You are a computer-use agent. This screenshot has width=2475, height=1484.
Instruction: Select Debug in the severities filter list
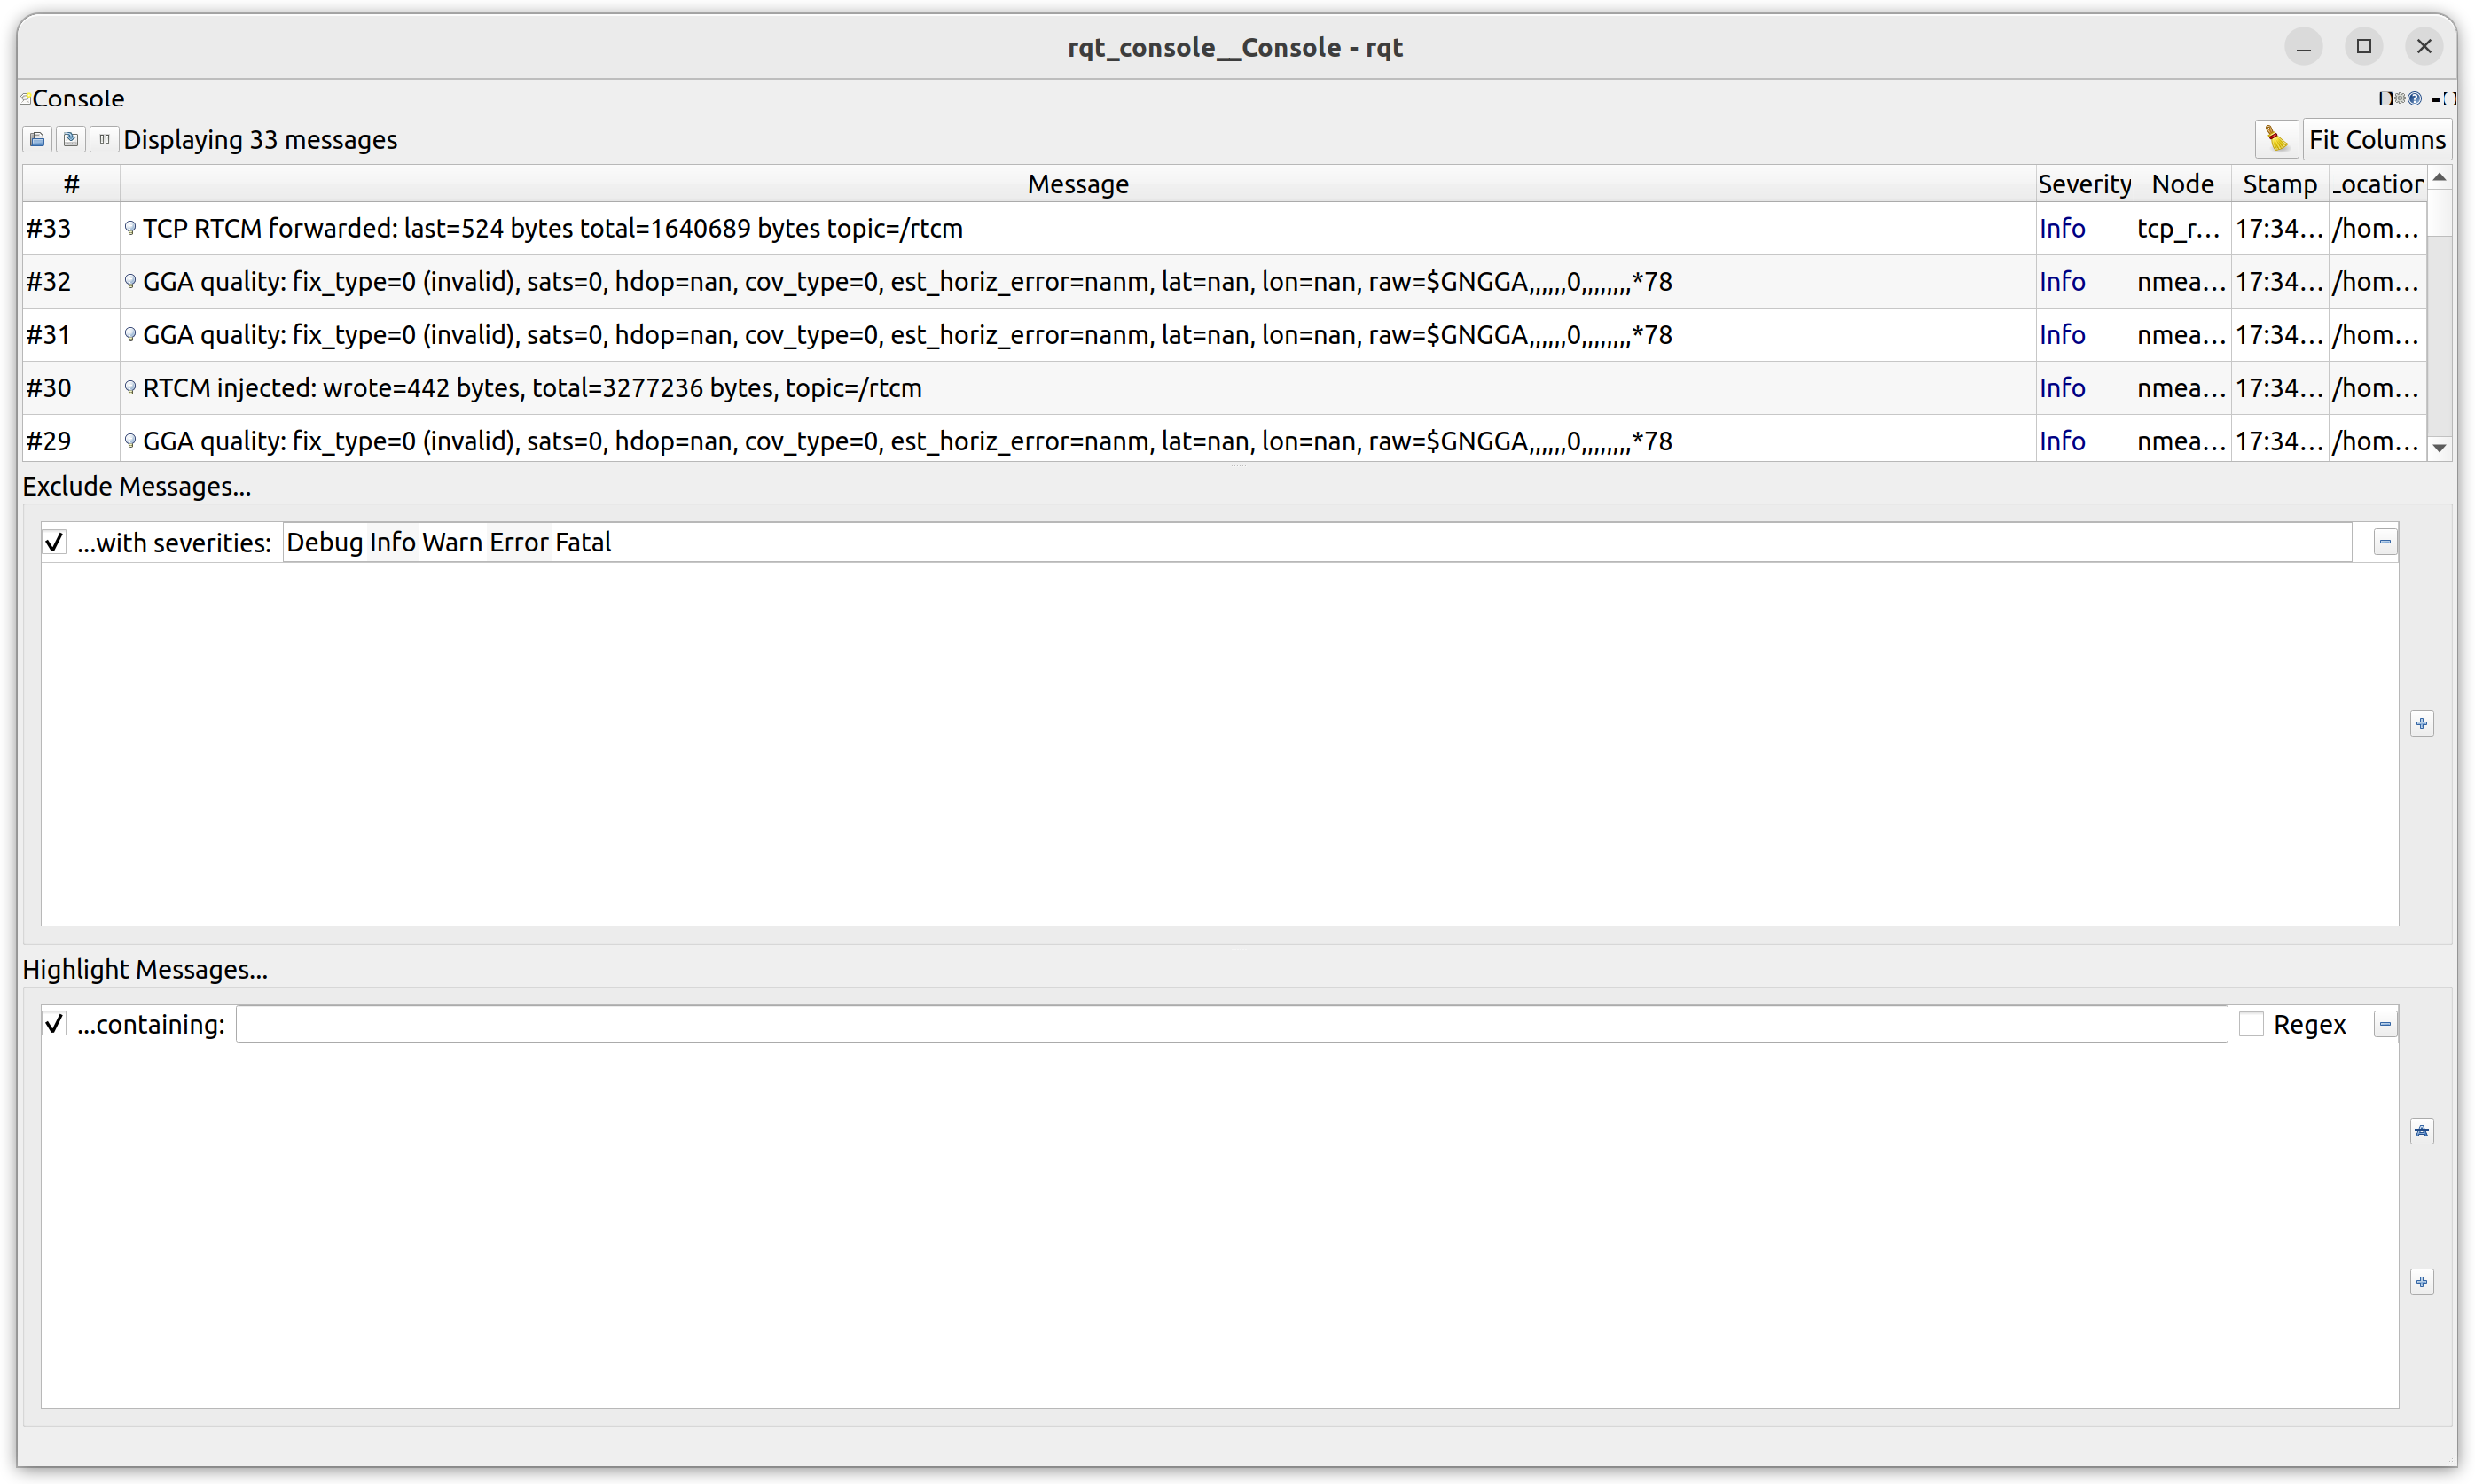point(325,542)
